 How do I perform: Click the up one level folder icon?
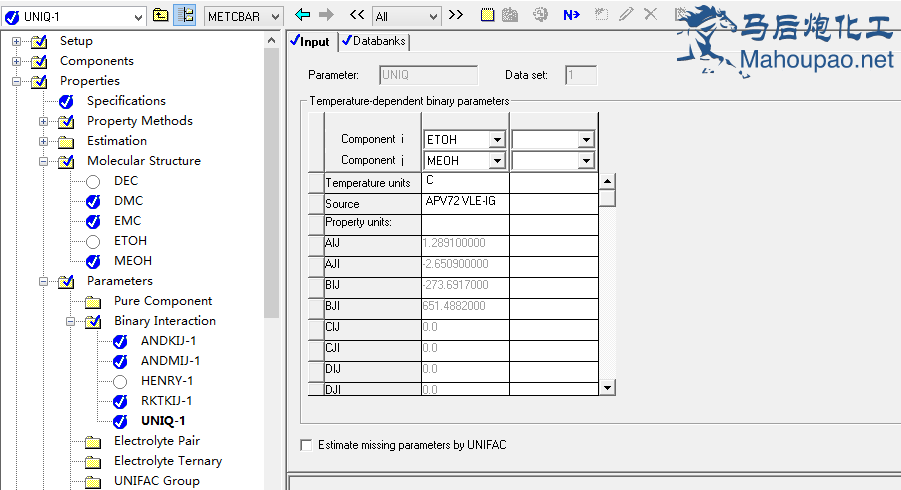pyautogui.click(x=160, y=15)
